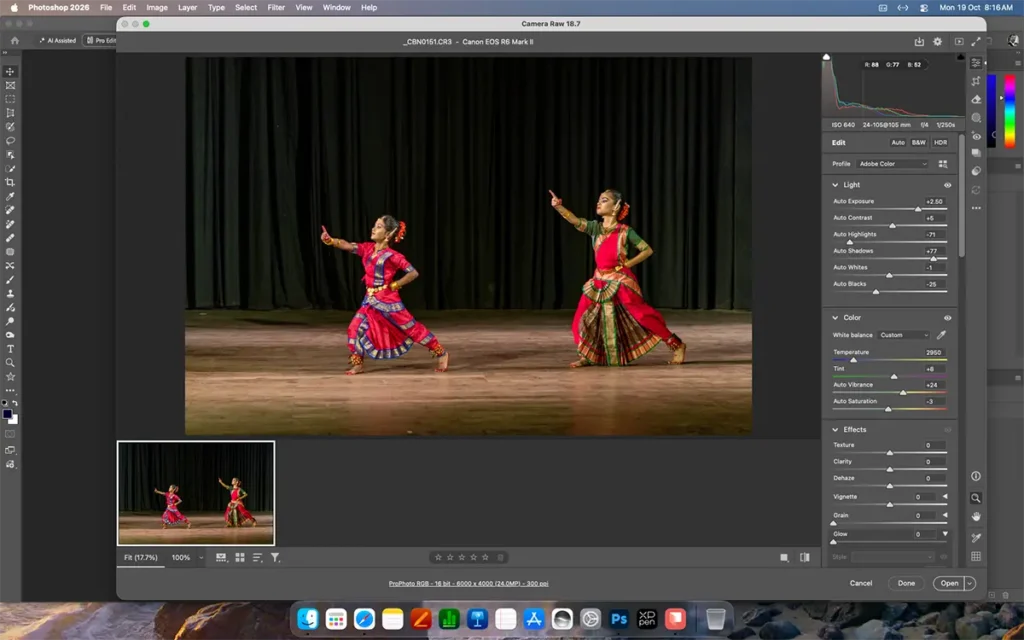Open the Filter menu
The height and width of the screenshot is (640, 1024).
pos(276,7)
